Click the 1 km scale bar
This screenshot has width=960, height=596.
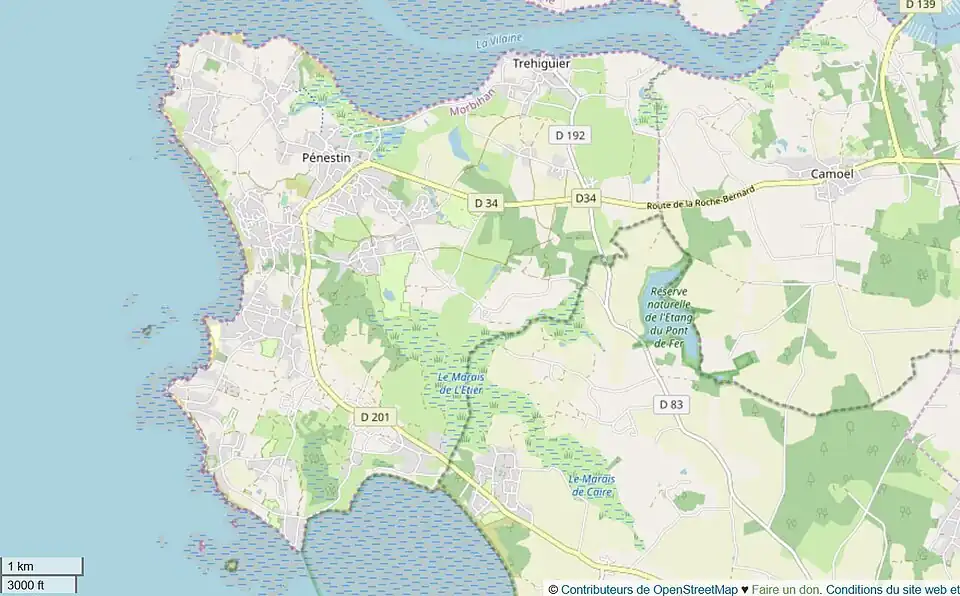[x=42, y=566]
